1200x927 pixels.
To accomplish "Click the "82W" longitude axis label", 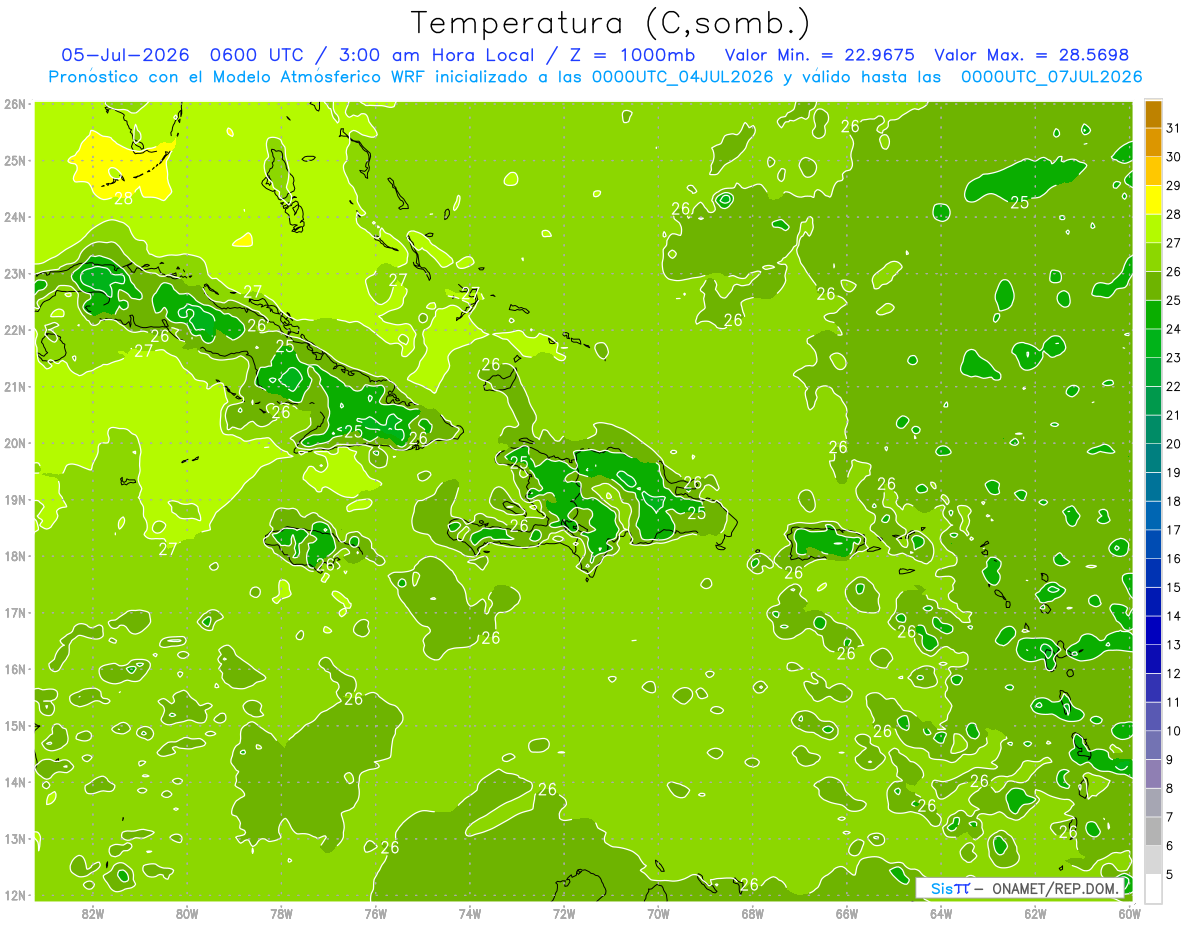I will coord(93,913).
